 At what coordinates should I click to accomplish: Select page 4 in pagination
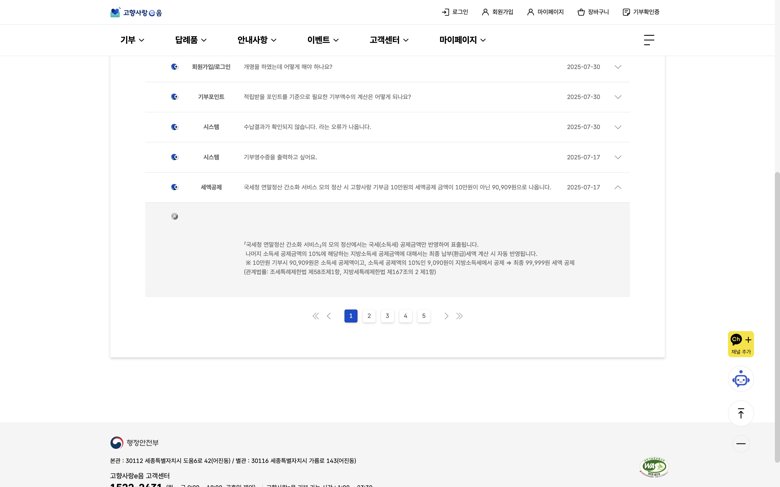405,316
